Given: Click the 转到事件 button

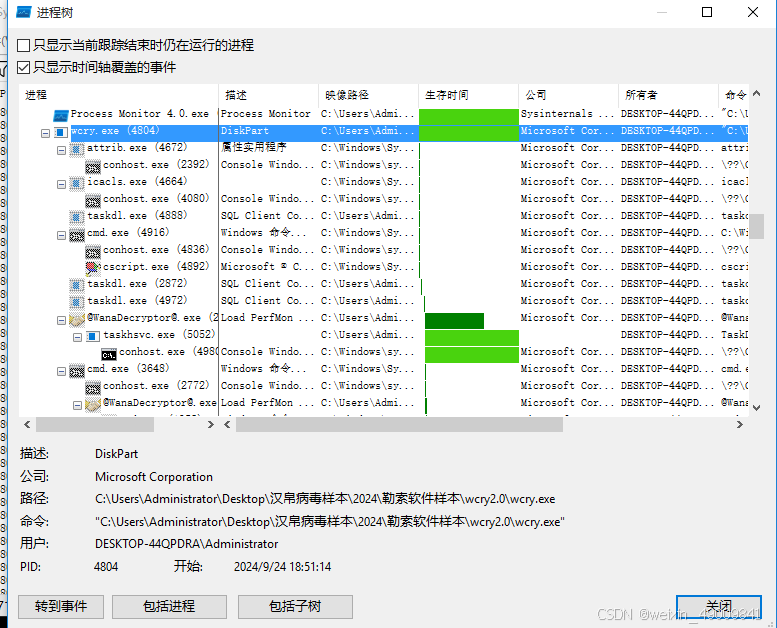Looking at the screenshot, I should click(61, 607).
